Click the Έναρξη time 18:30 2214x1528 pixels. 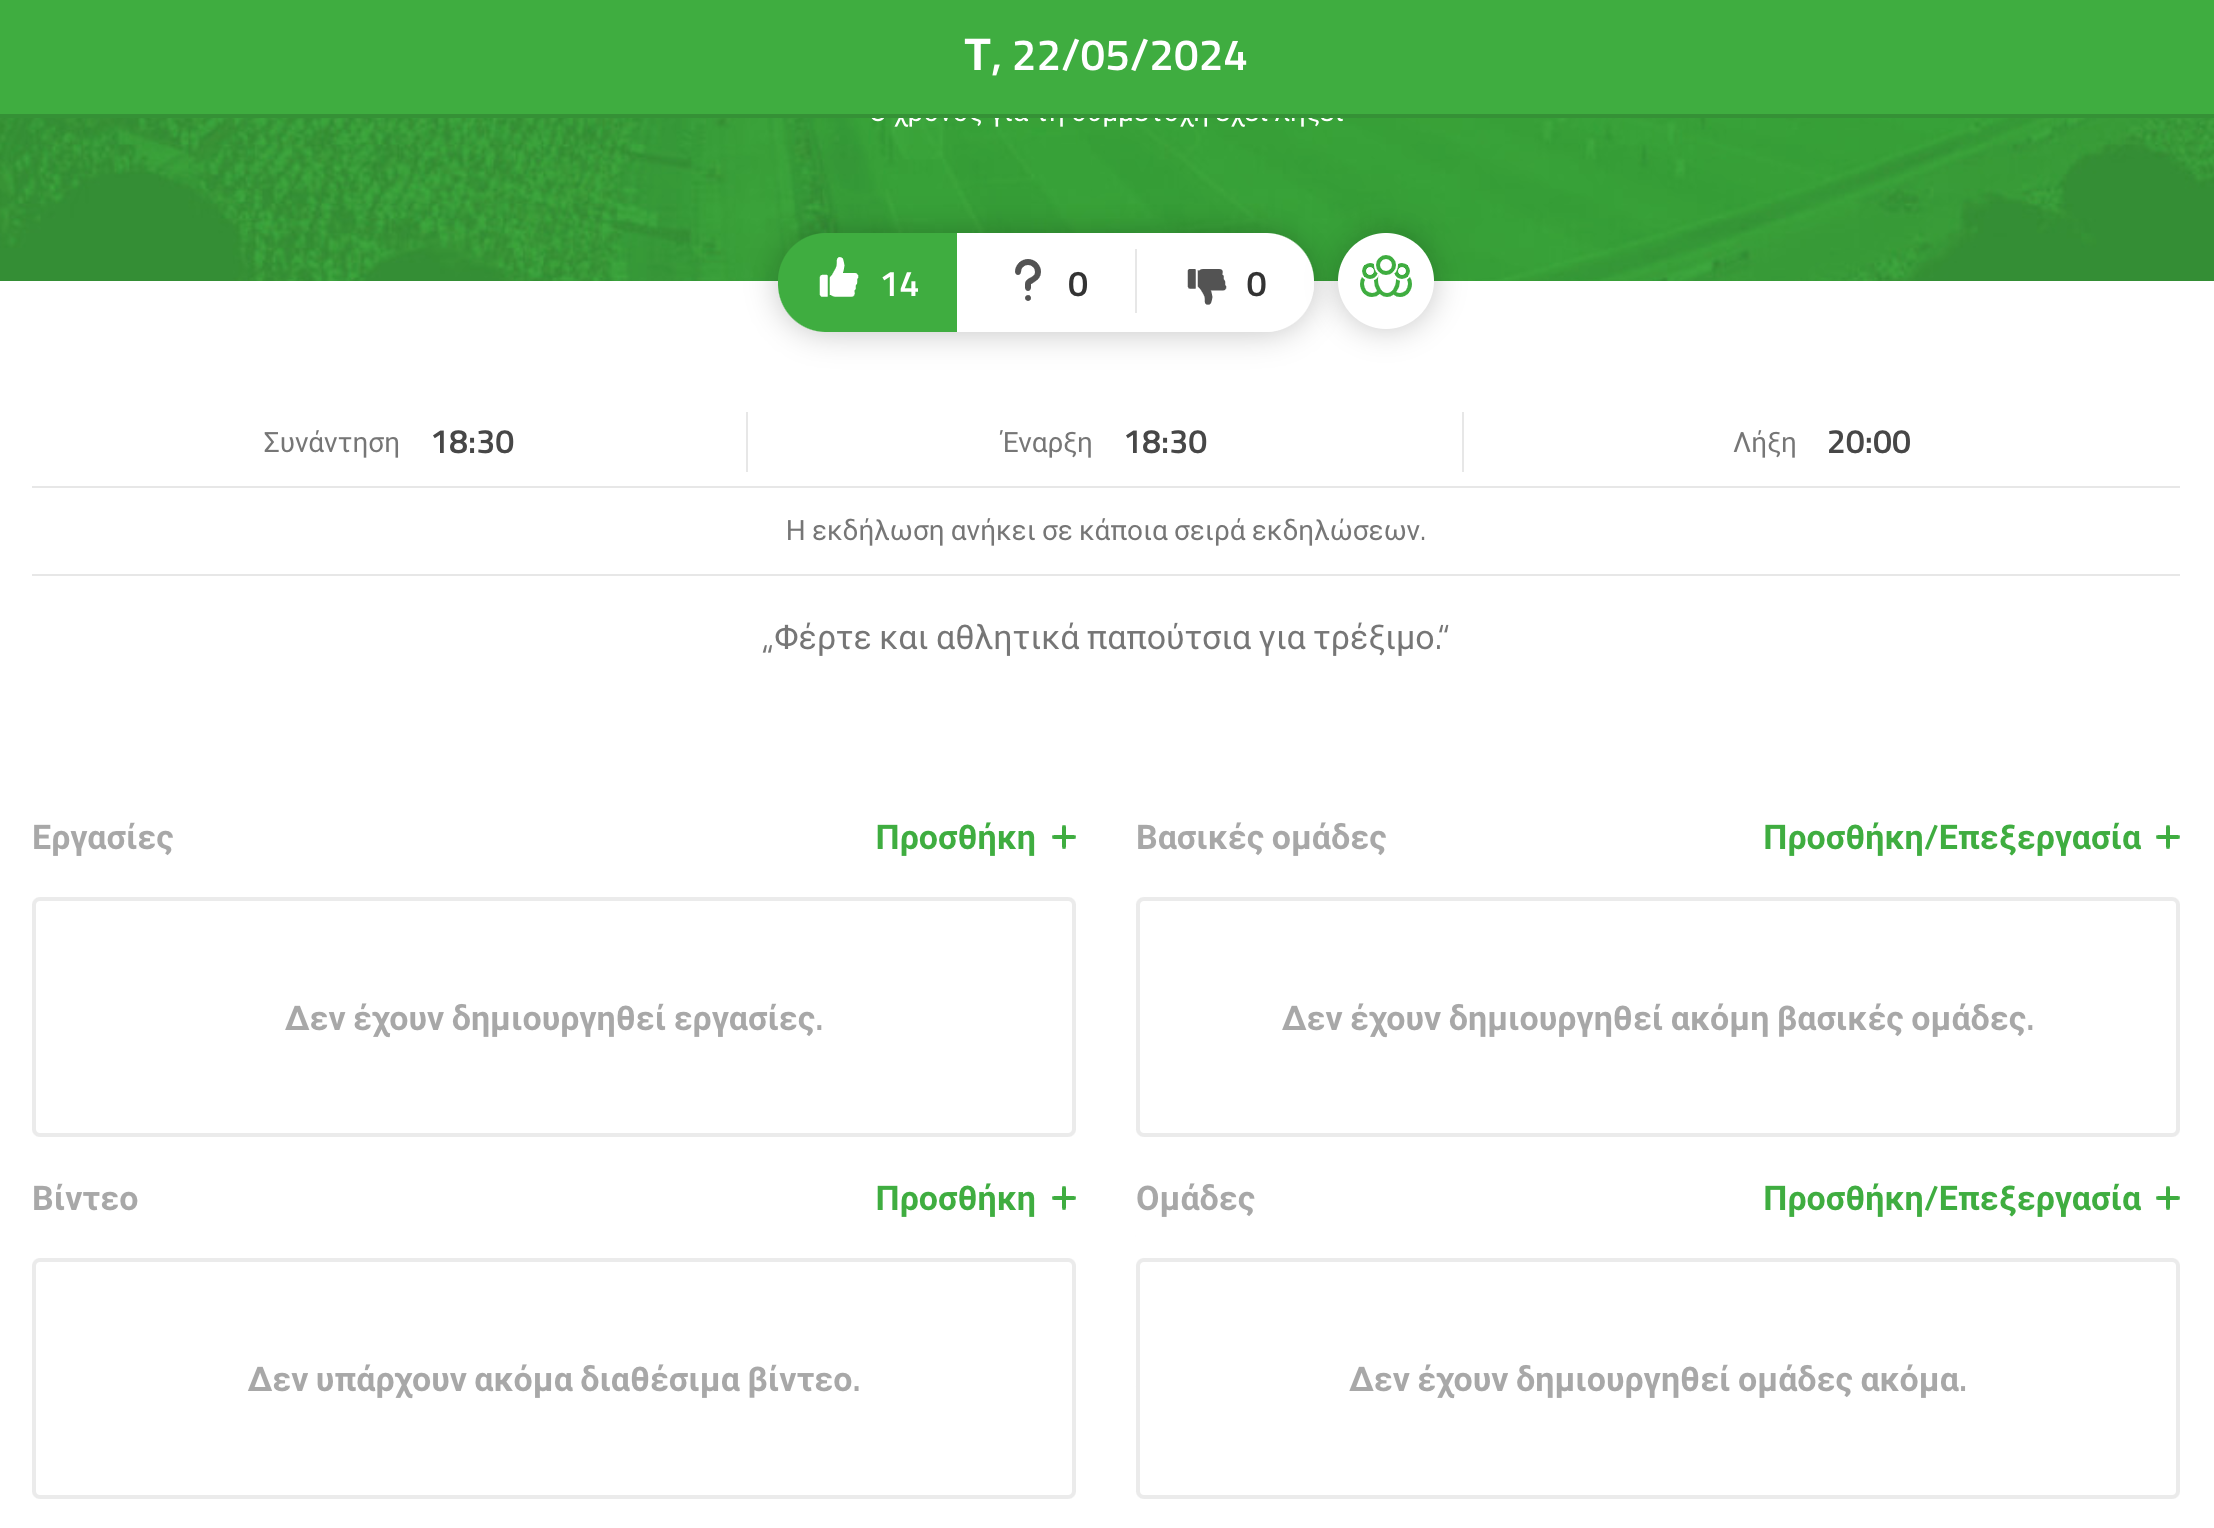[1165, 442]
